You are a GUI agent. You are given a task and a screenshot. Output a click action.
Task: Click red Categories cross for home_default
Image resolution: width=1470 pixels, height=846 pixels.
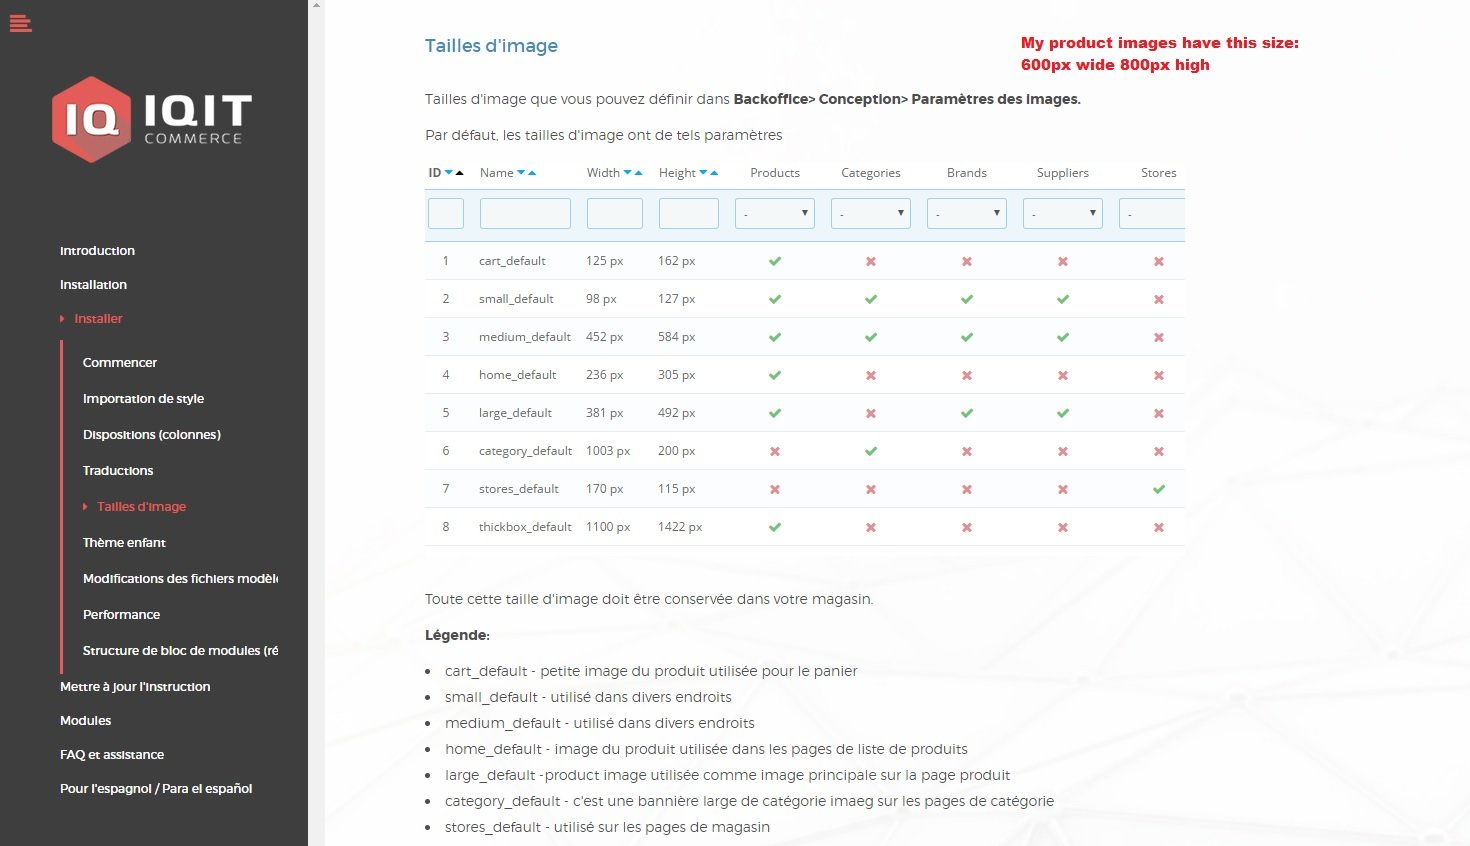pyautogui.click(x=871, y=375)
